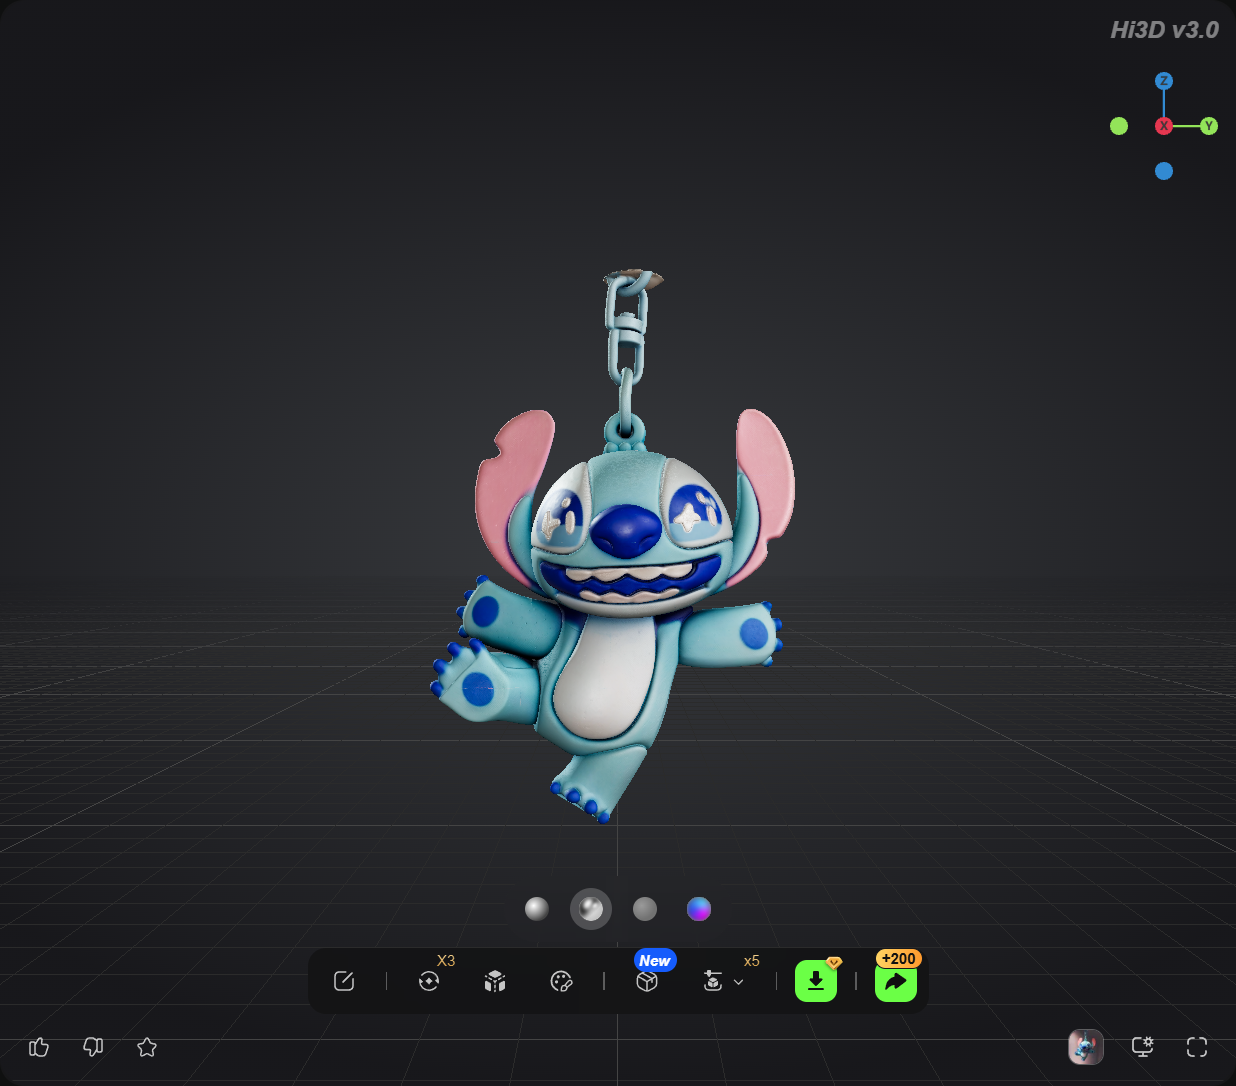Open the texture paint palette tool
The image size is (1236, 1086).
pyautogui.click(x=561, y=981)
